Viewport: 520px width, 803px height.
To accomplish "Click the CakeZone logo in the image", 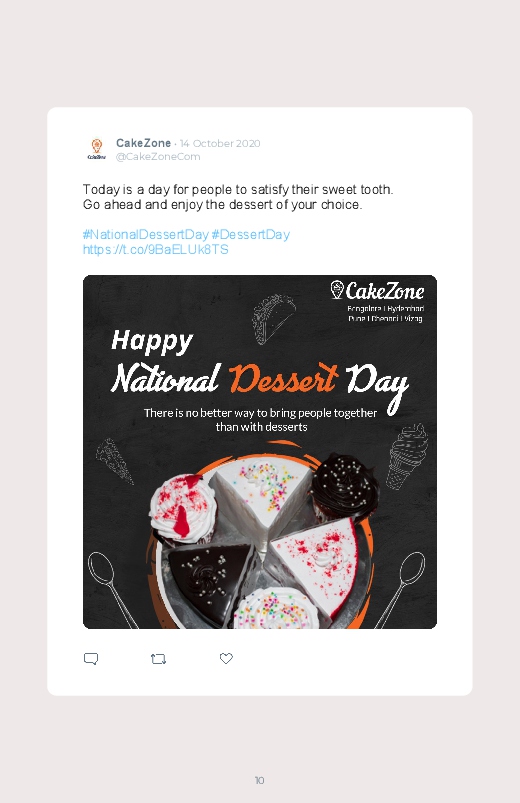I will click(x=377, y=290).
